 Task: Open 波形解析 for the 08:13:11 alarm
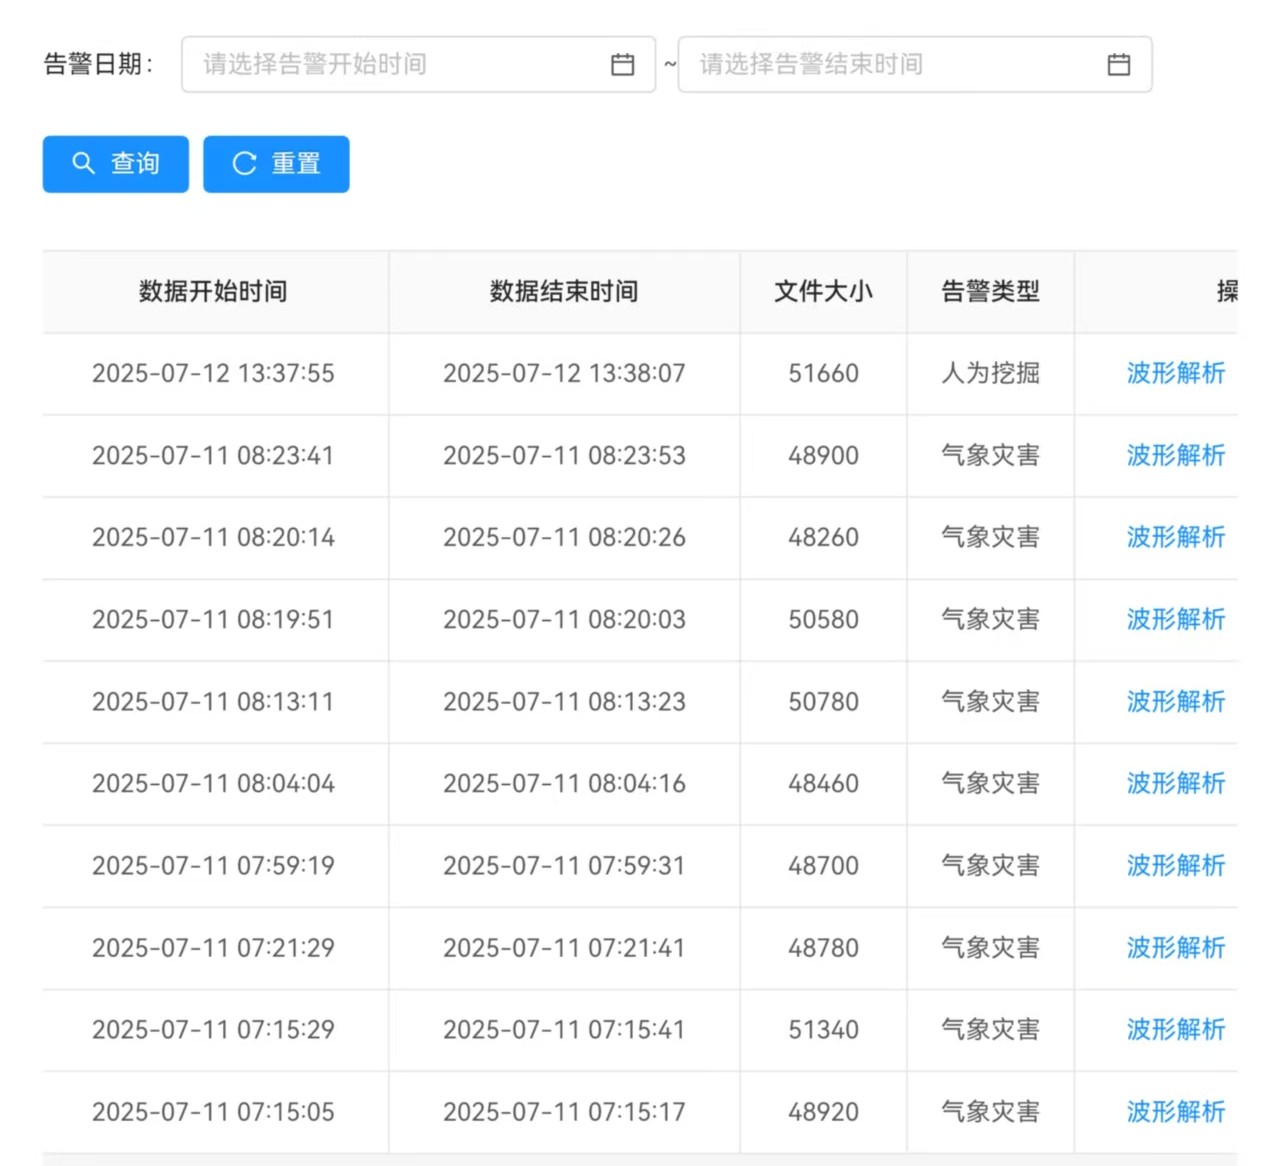(1176, 701)
